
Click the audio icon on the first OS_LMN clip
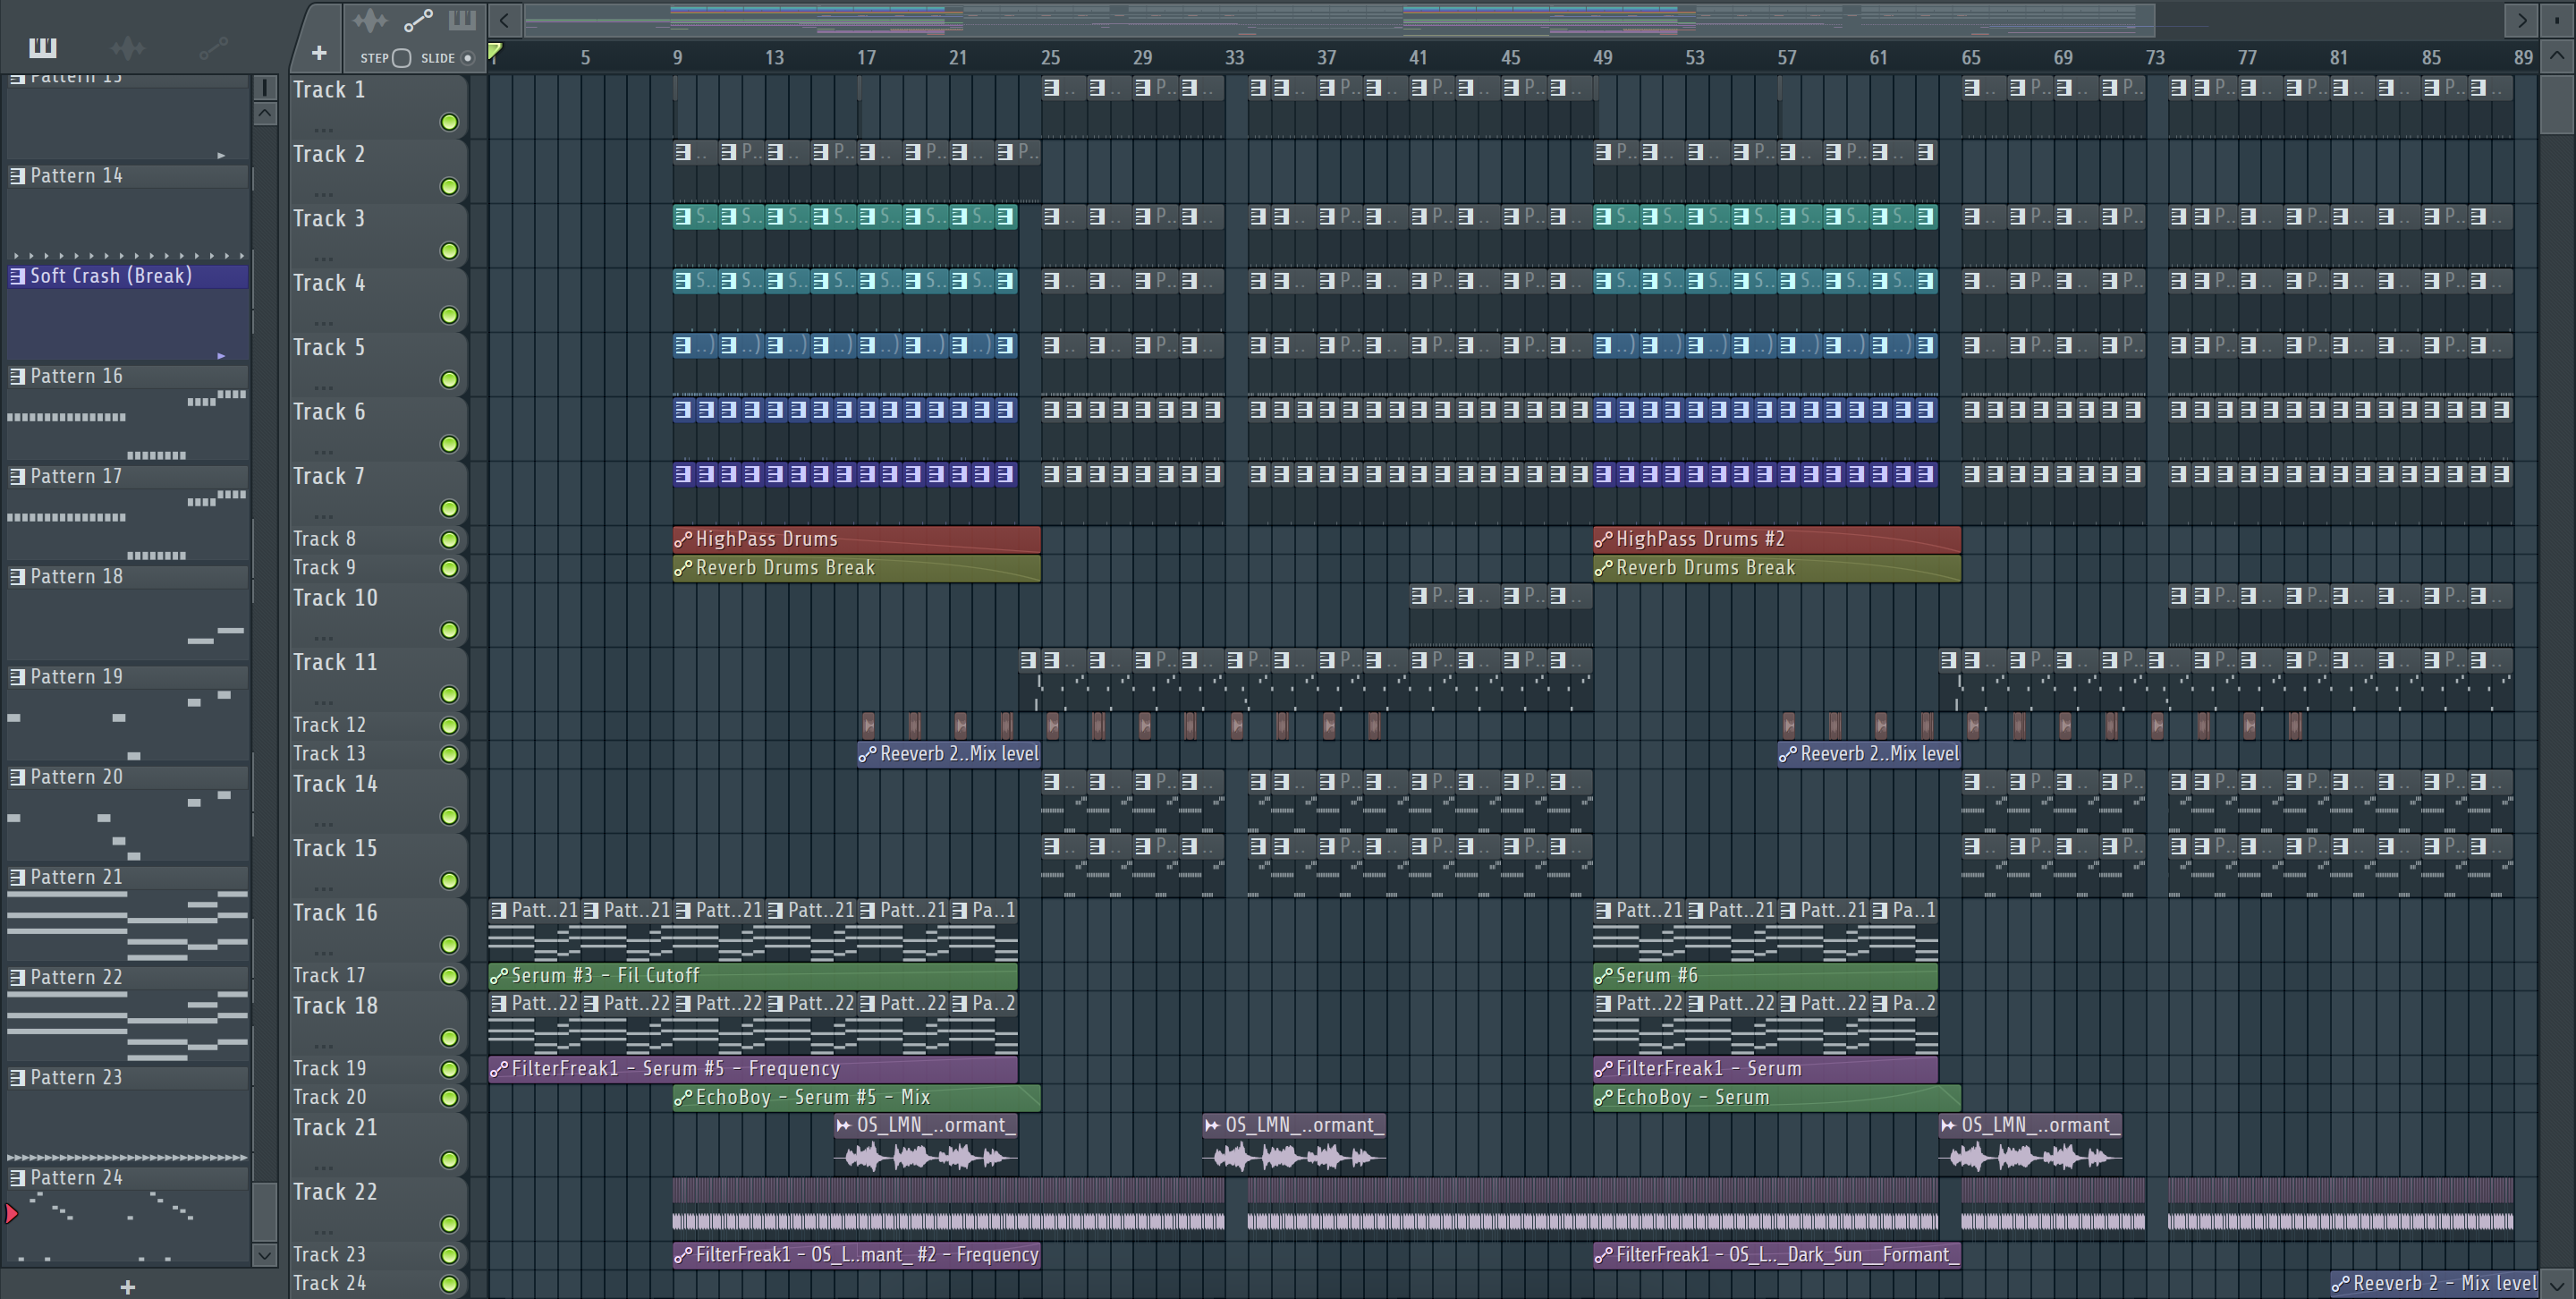coord(844,1126)
